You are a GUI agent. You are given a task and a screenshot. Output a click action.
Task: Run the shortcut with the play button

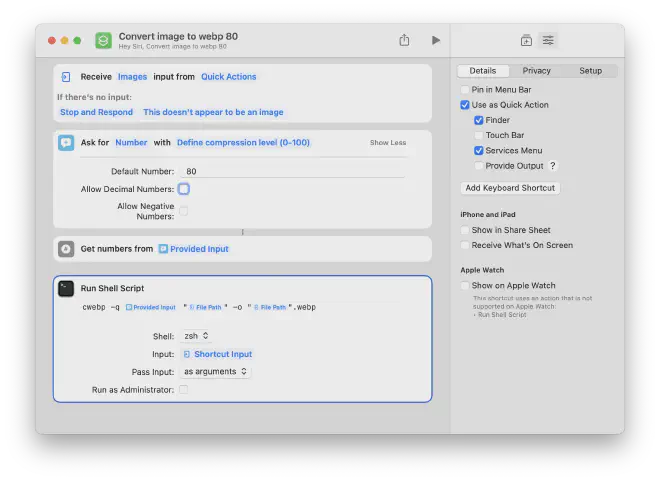click(x=436, y=40)
